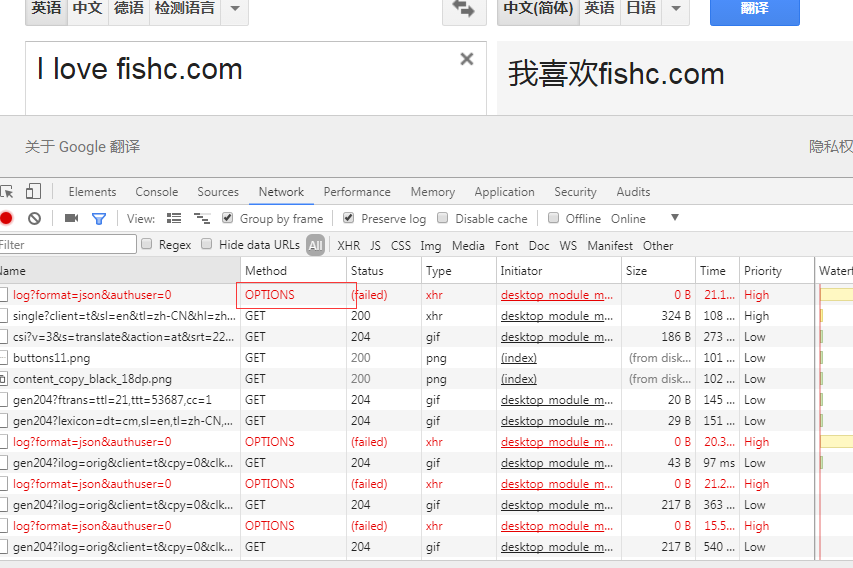This screenshot has width=853, height=568.
Task: Click the swap languages arrows icon
Action: pos(464,9)
